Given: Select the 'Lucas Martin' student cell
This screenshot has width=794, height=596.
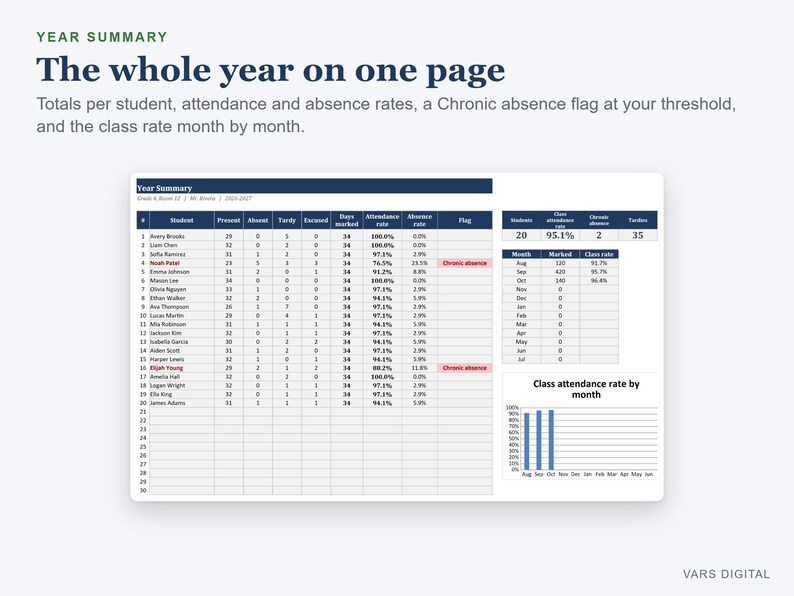Looking at the screenshot, I should tap(182, 315).
